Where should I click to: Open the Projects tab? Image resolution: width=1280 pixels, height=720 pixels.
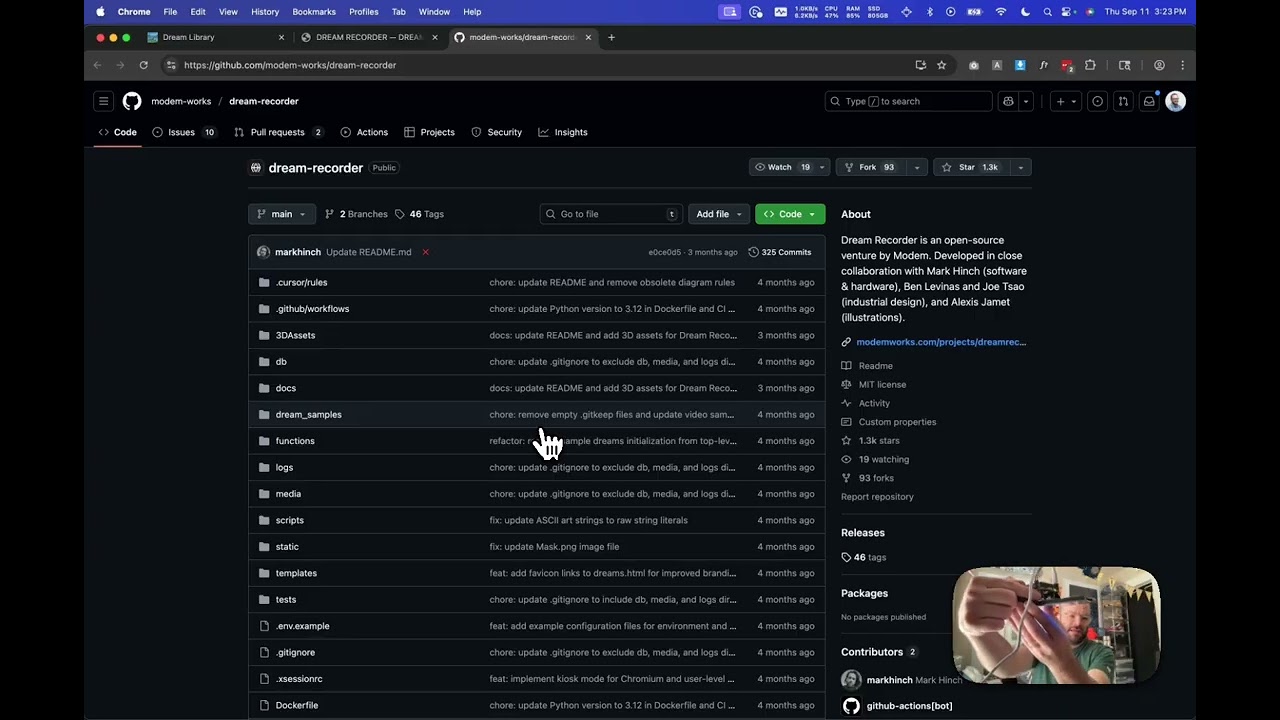coord(429,132)
